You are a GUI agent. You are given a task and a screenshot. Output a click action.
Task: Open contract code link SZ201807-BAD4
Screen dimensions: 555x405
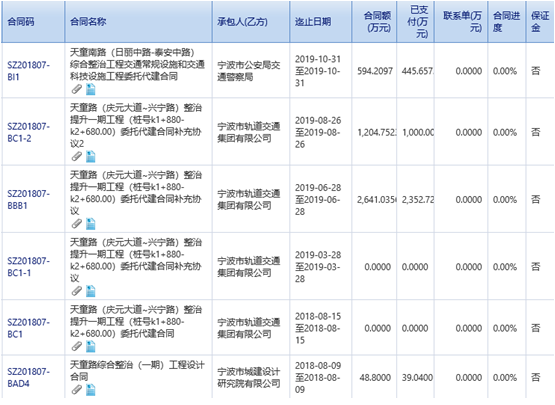coord(29,378)
